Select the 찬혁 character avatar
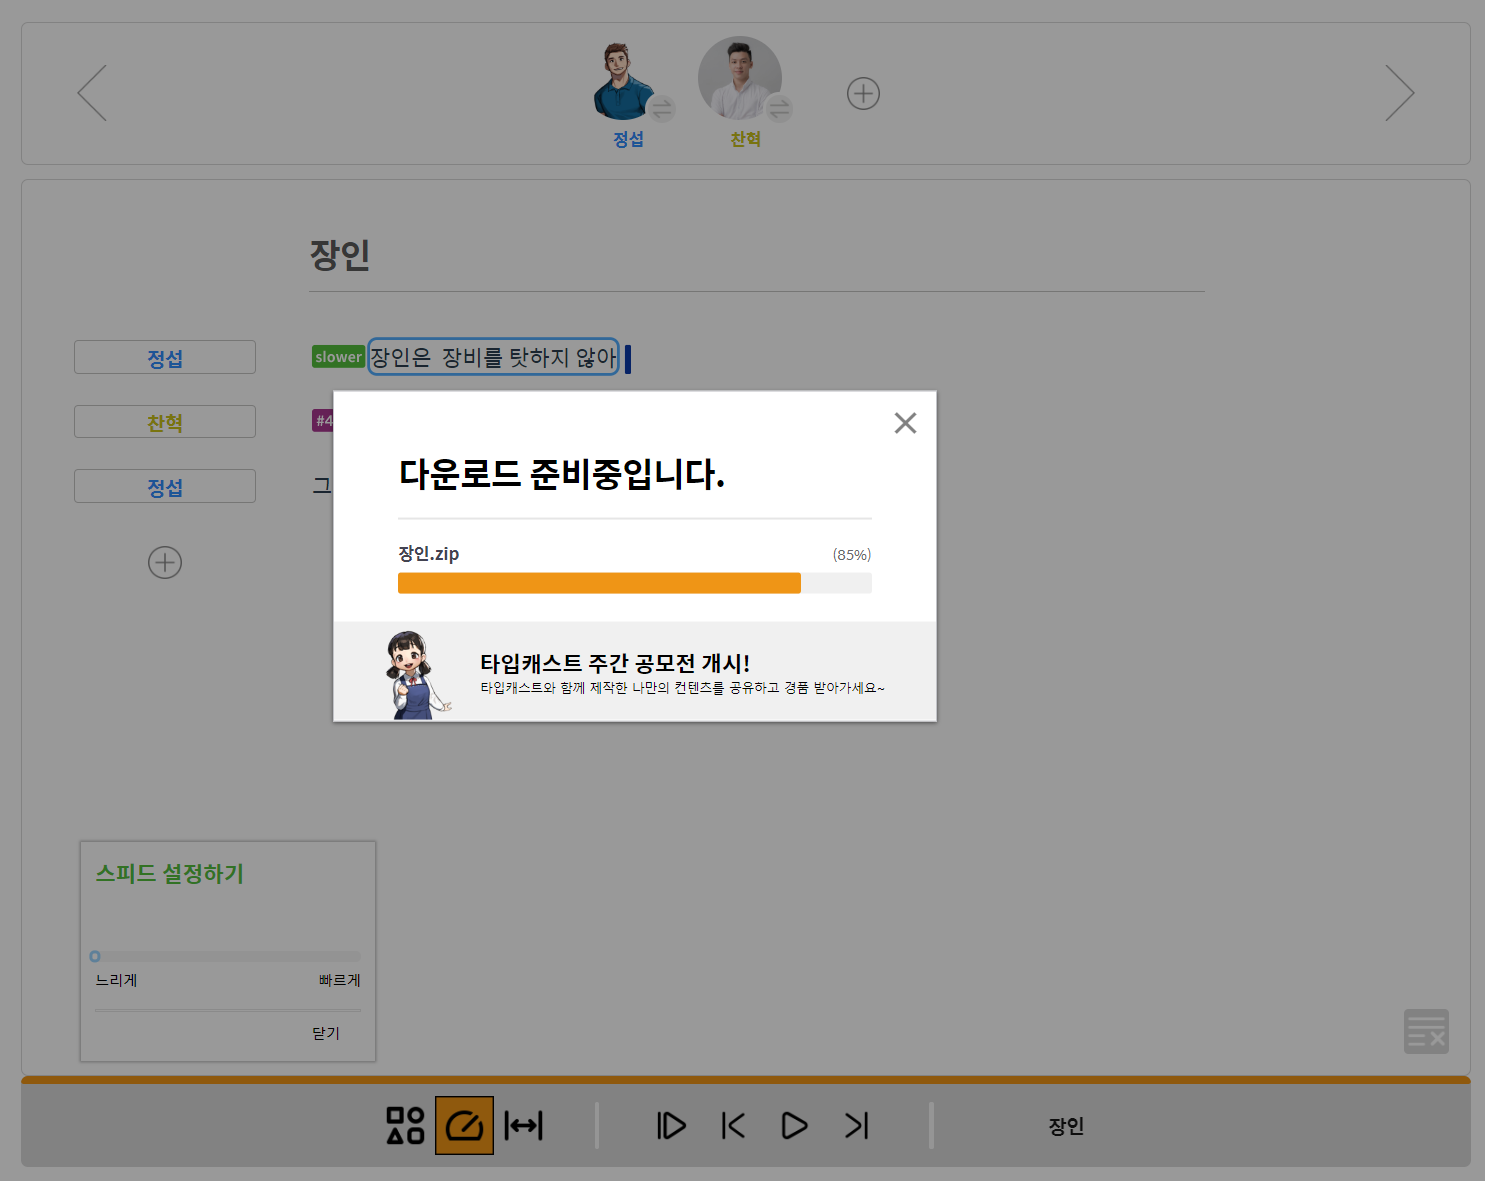 (740, 78)
